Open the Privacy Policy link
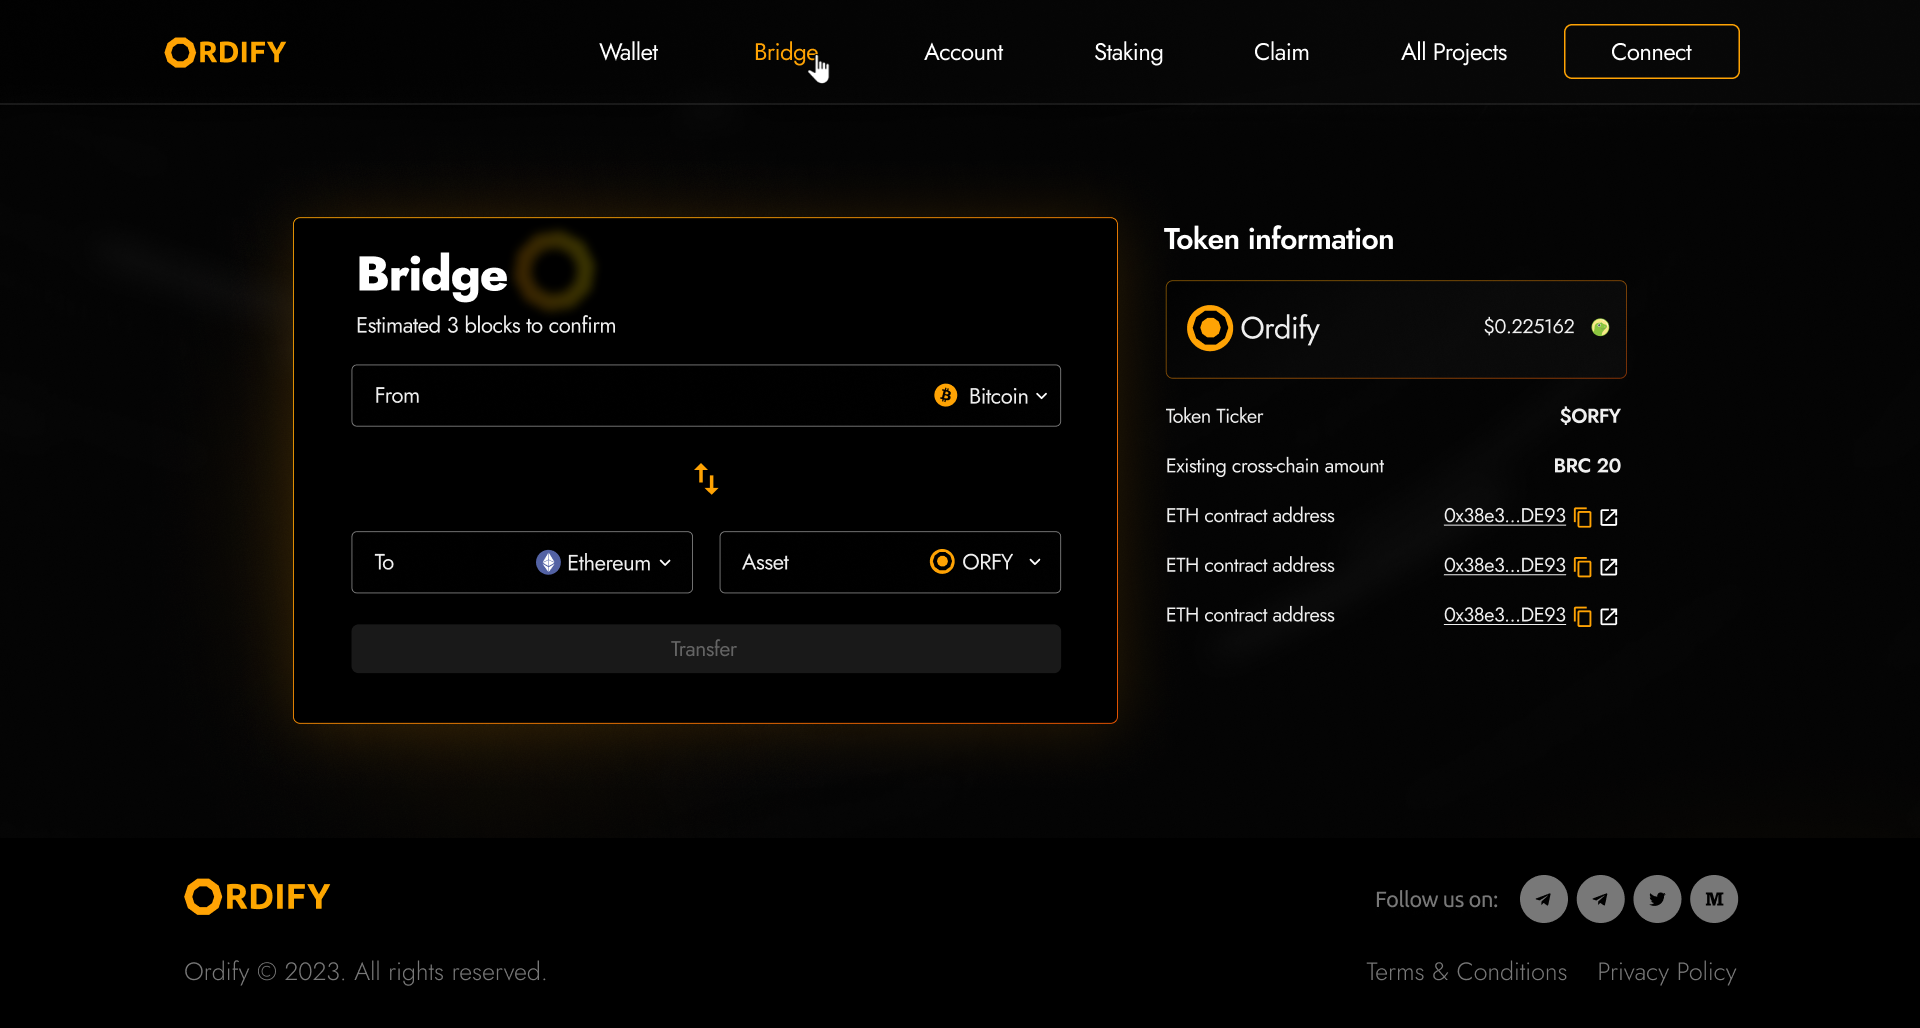 (1666, 972)
